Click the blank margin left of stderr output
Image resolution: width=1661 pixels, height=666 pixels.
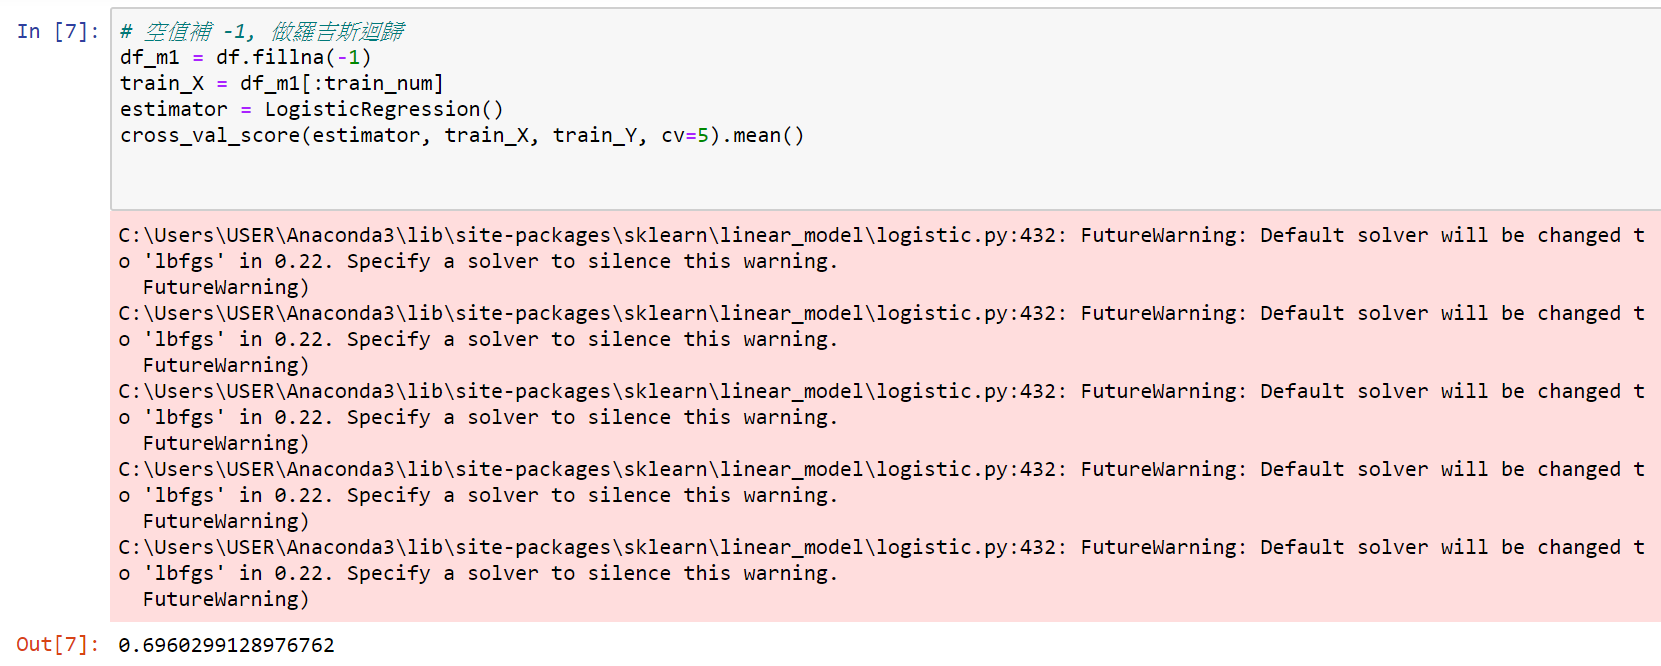click(55, 415)
